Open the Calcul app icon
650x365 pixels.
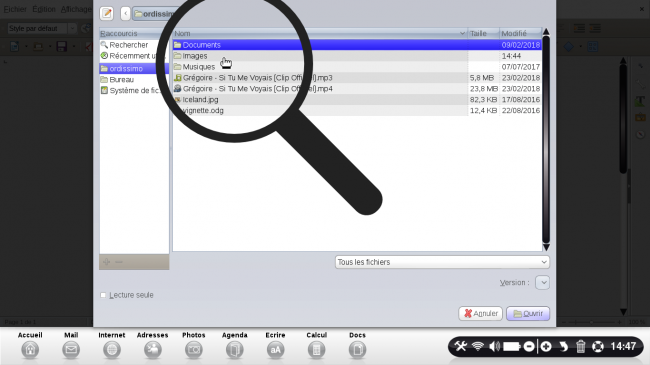point(316,350)
